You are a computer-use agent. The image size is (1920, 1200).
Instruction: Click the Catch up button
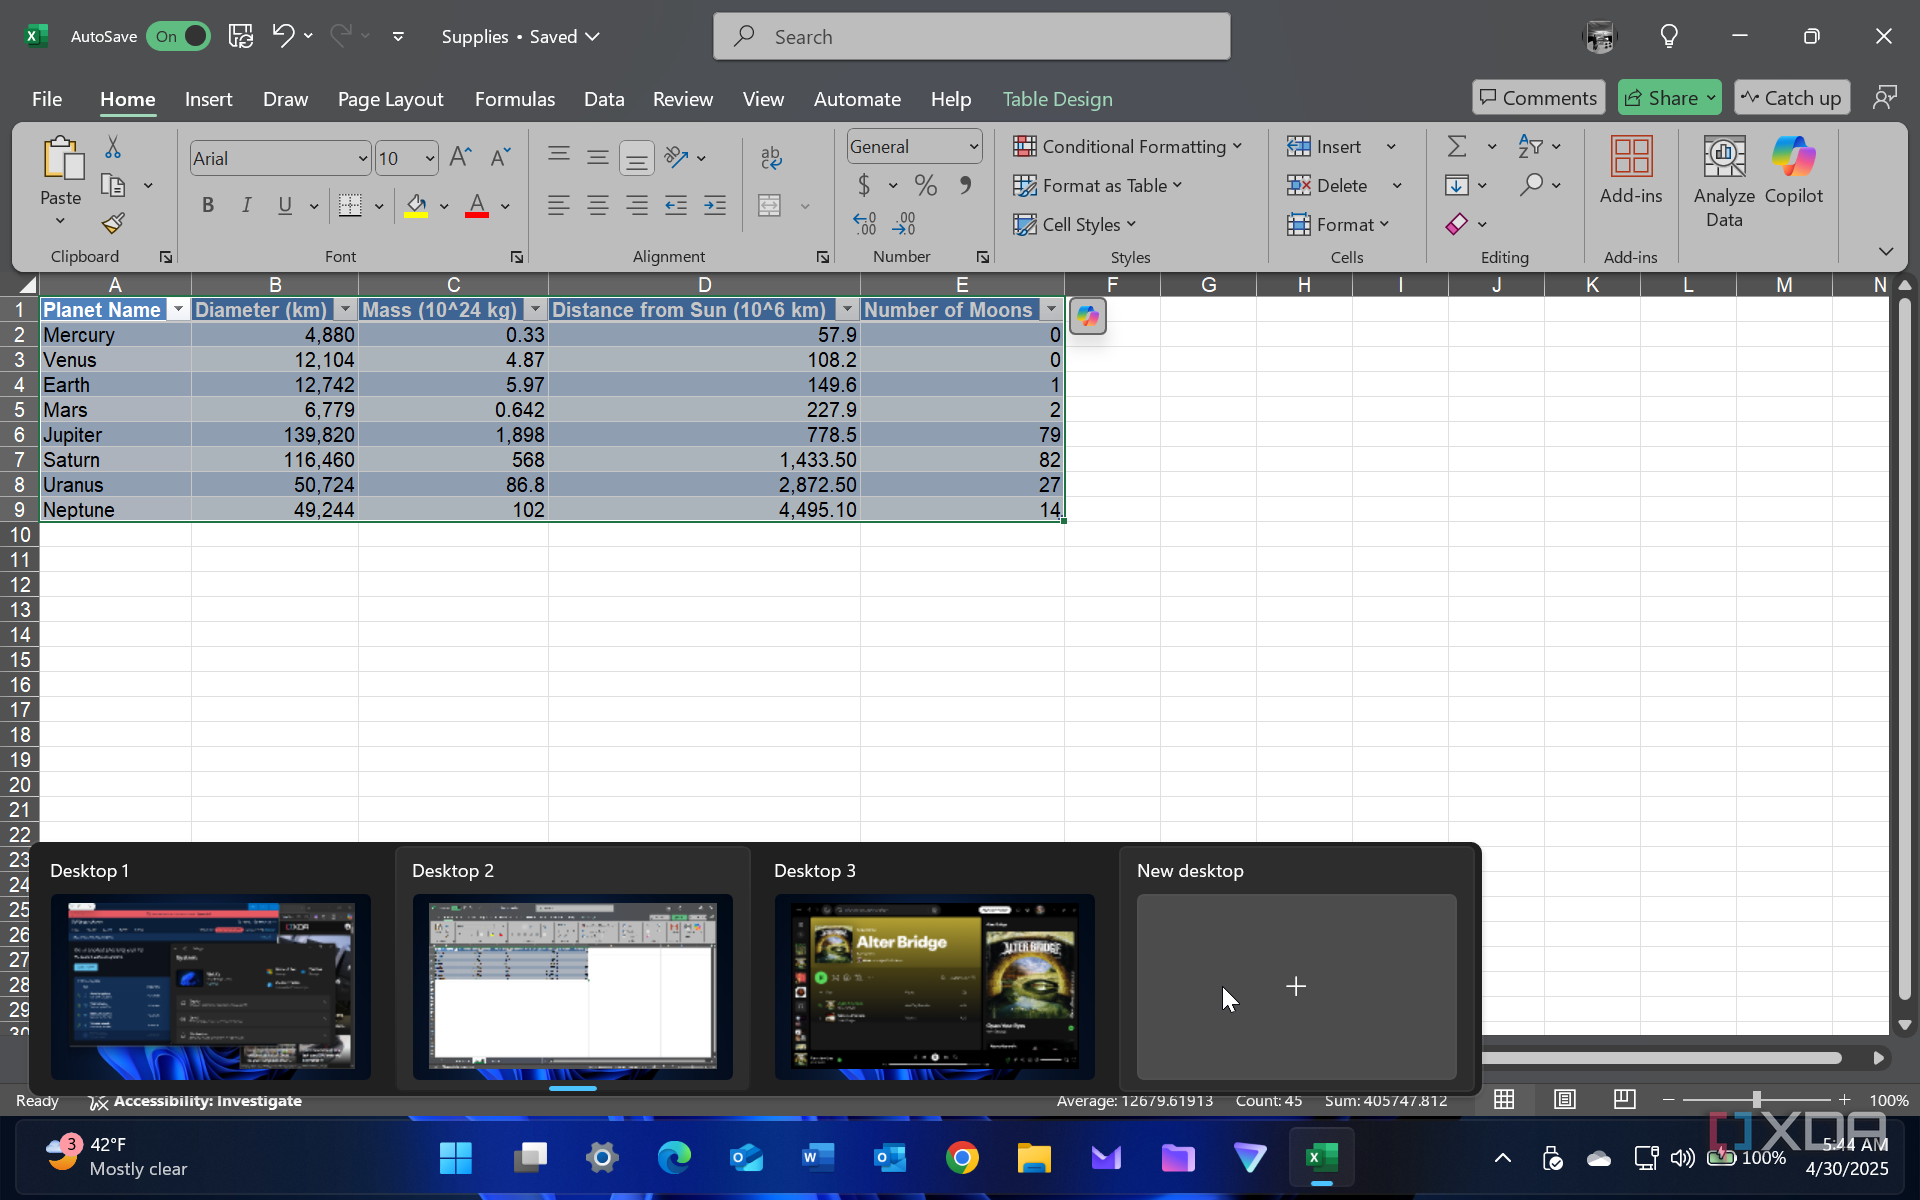(x=1792, y=98)
